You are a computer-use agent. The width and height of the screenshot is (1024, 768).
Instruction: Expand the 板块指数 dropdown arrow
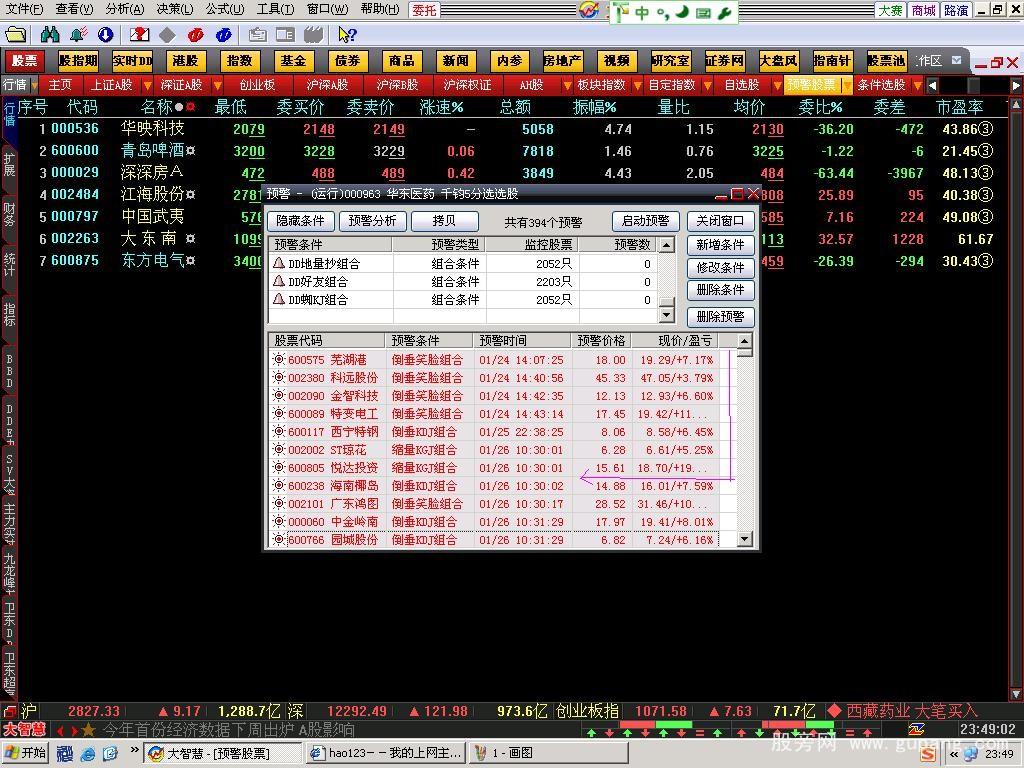636,86
